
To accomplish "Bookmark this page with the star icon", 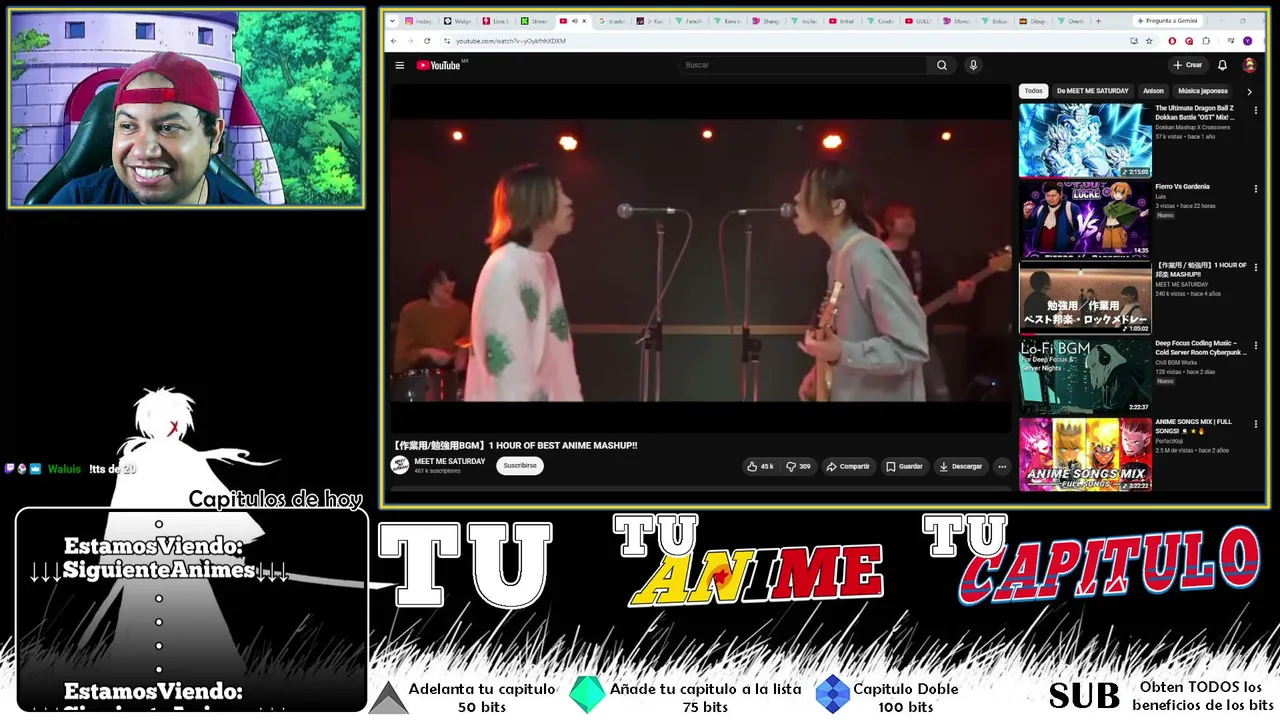I will coord(1149,41).
